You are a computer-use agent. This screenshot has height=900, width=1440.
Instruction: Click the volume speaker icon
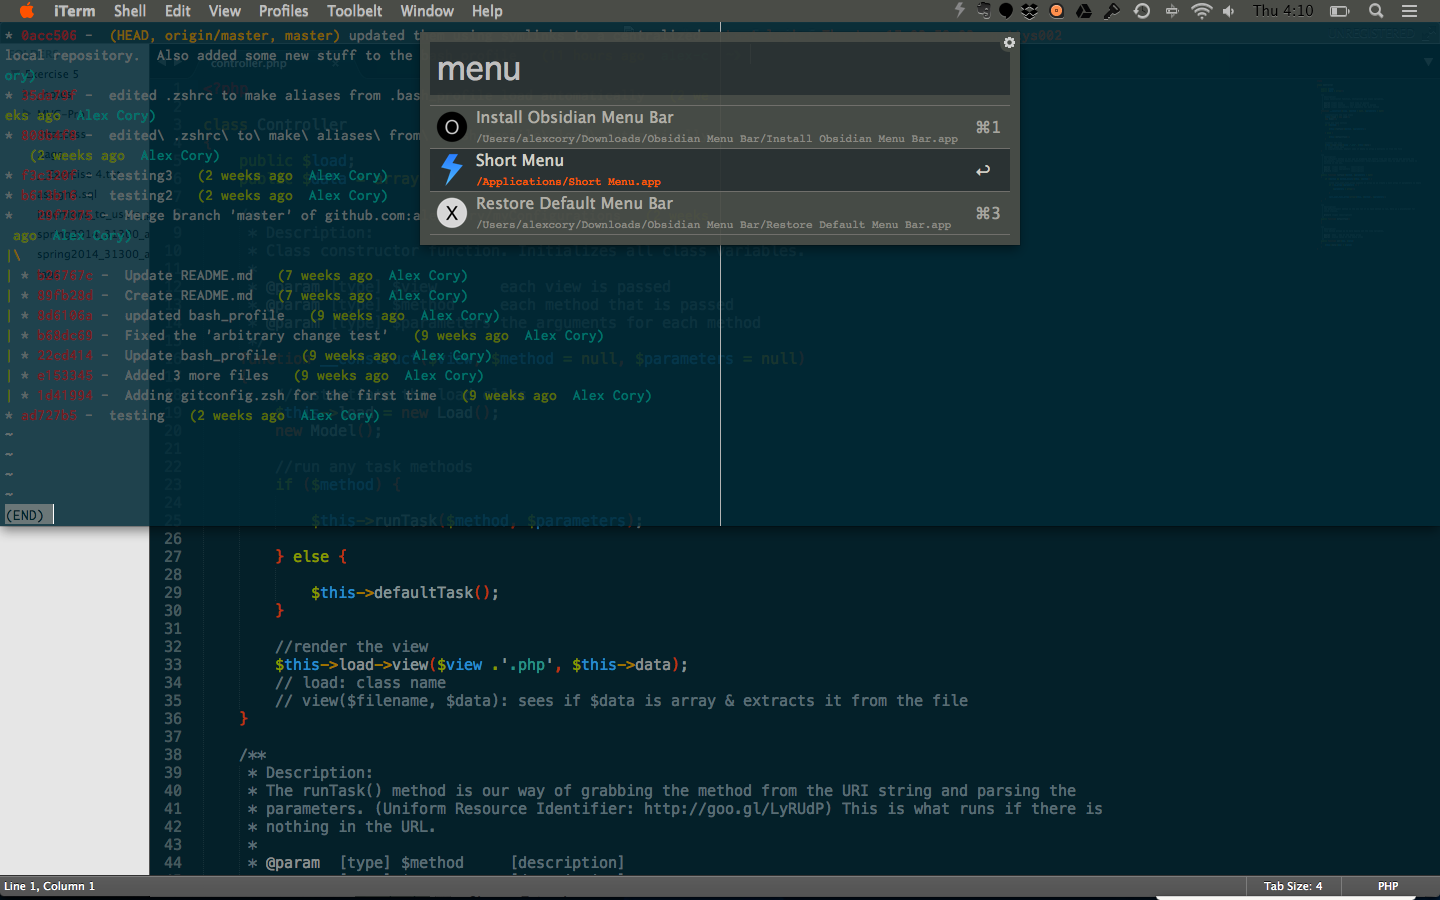(x=1228, y=11)
